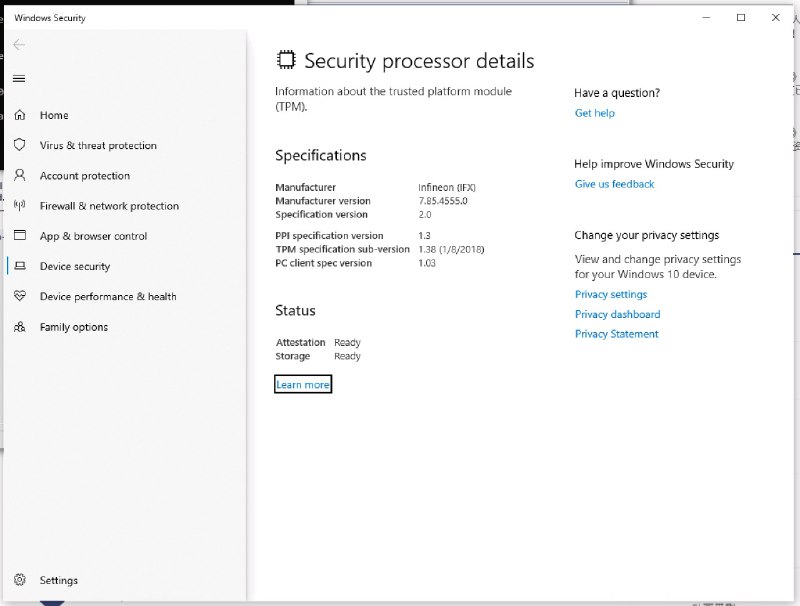The image size is (800, 606).
Task: Open the hamburger navigation menu
Action: click(20, 78)
